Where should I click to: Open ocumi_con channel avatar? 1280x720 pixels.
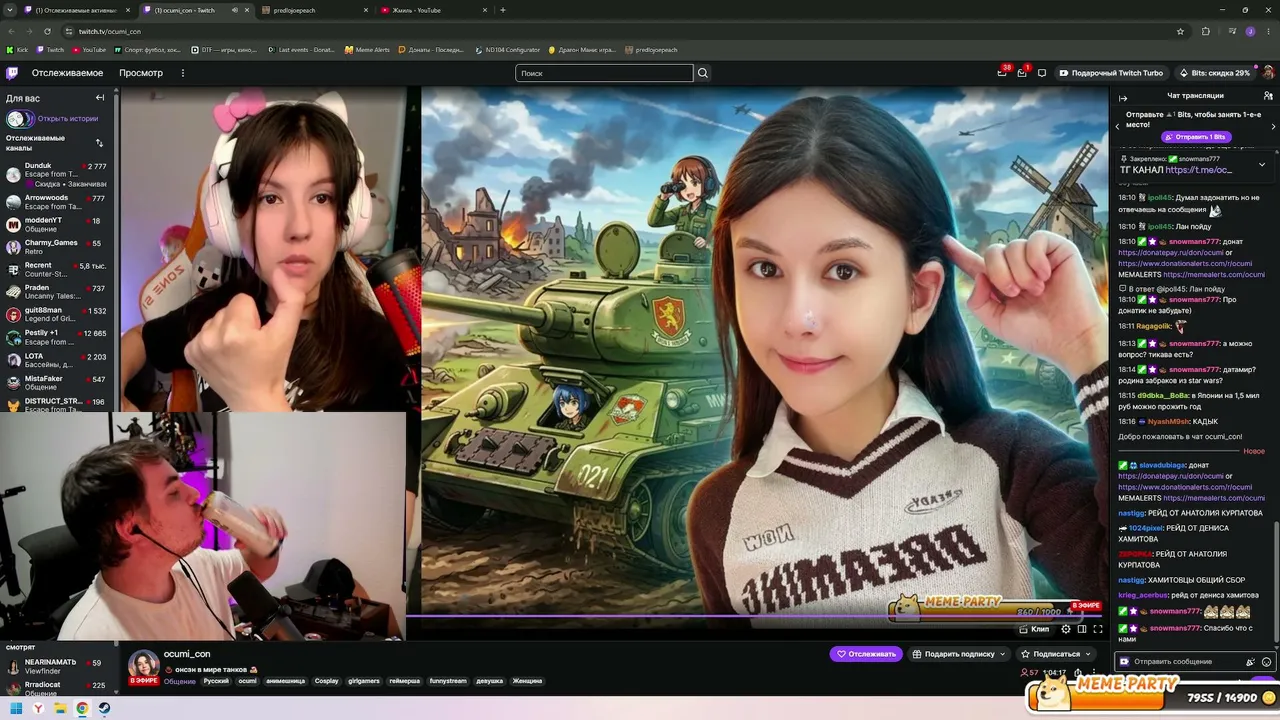[x=143, y=665]
